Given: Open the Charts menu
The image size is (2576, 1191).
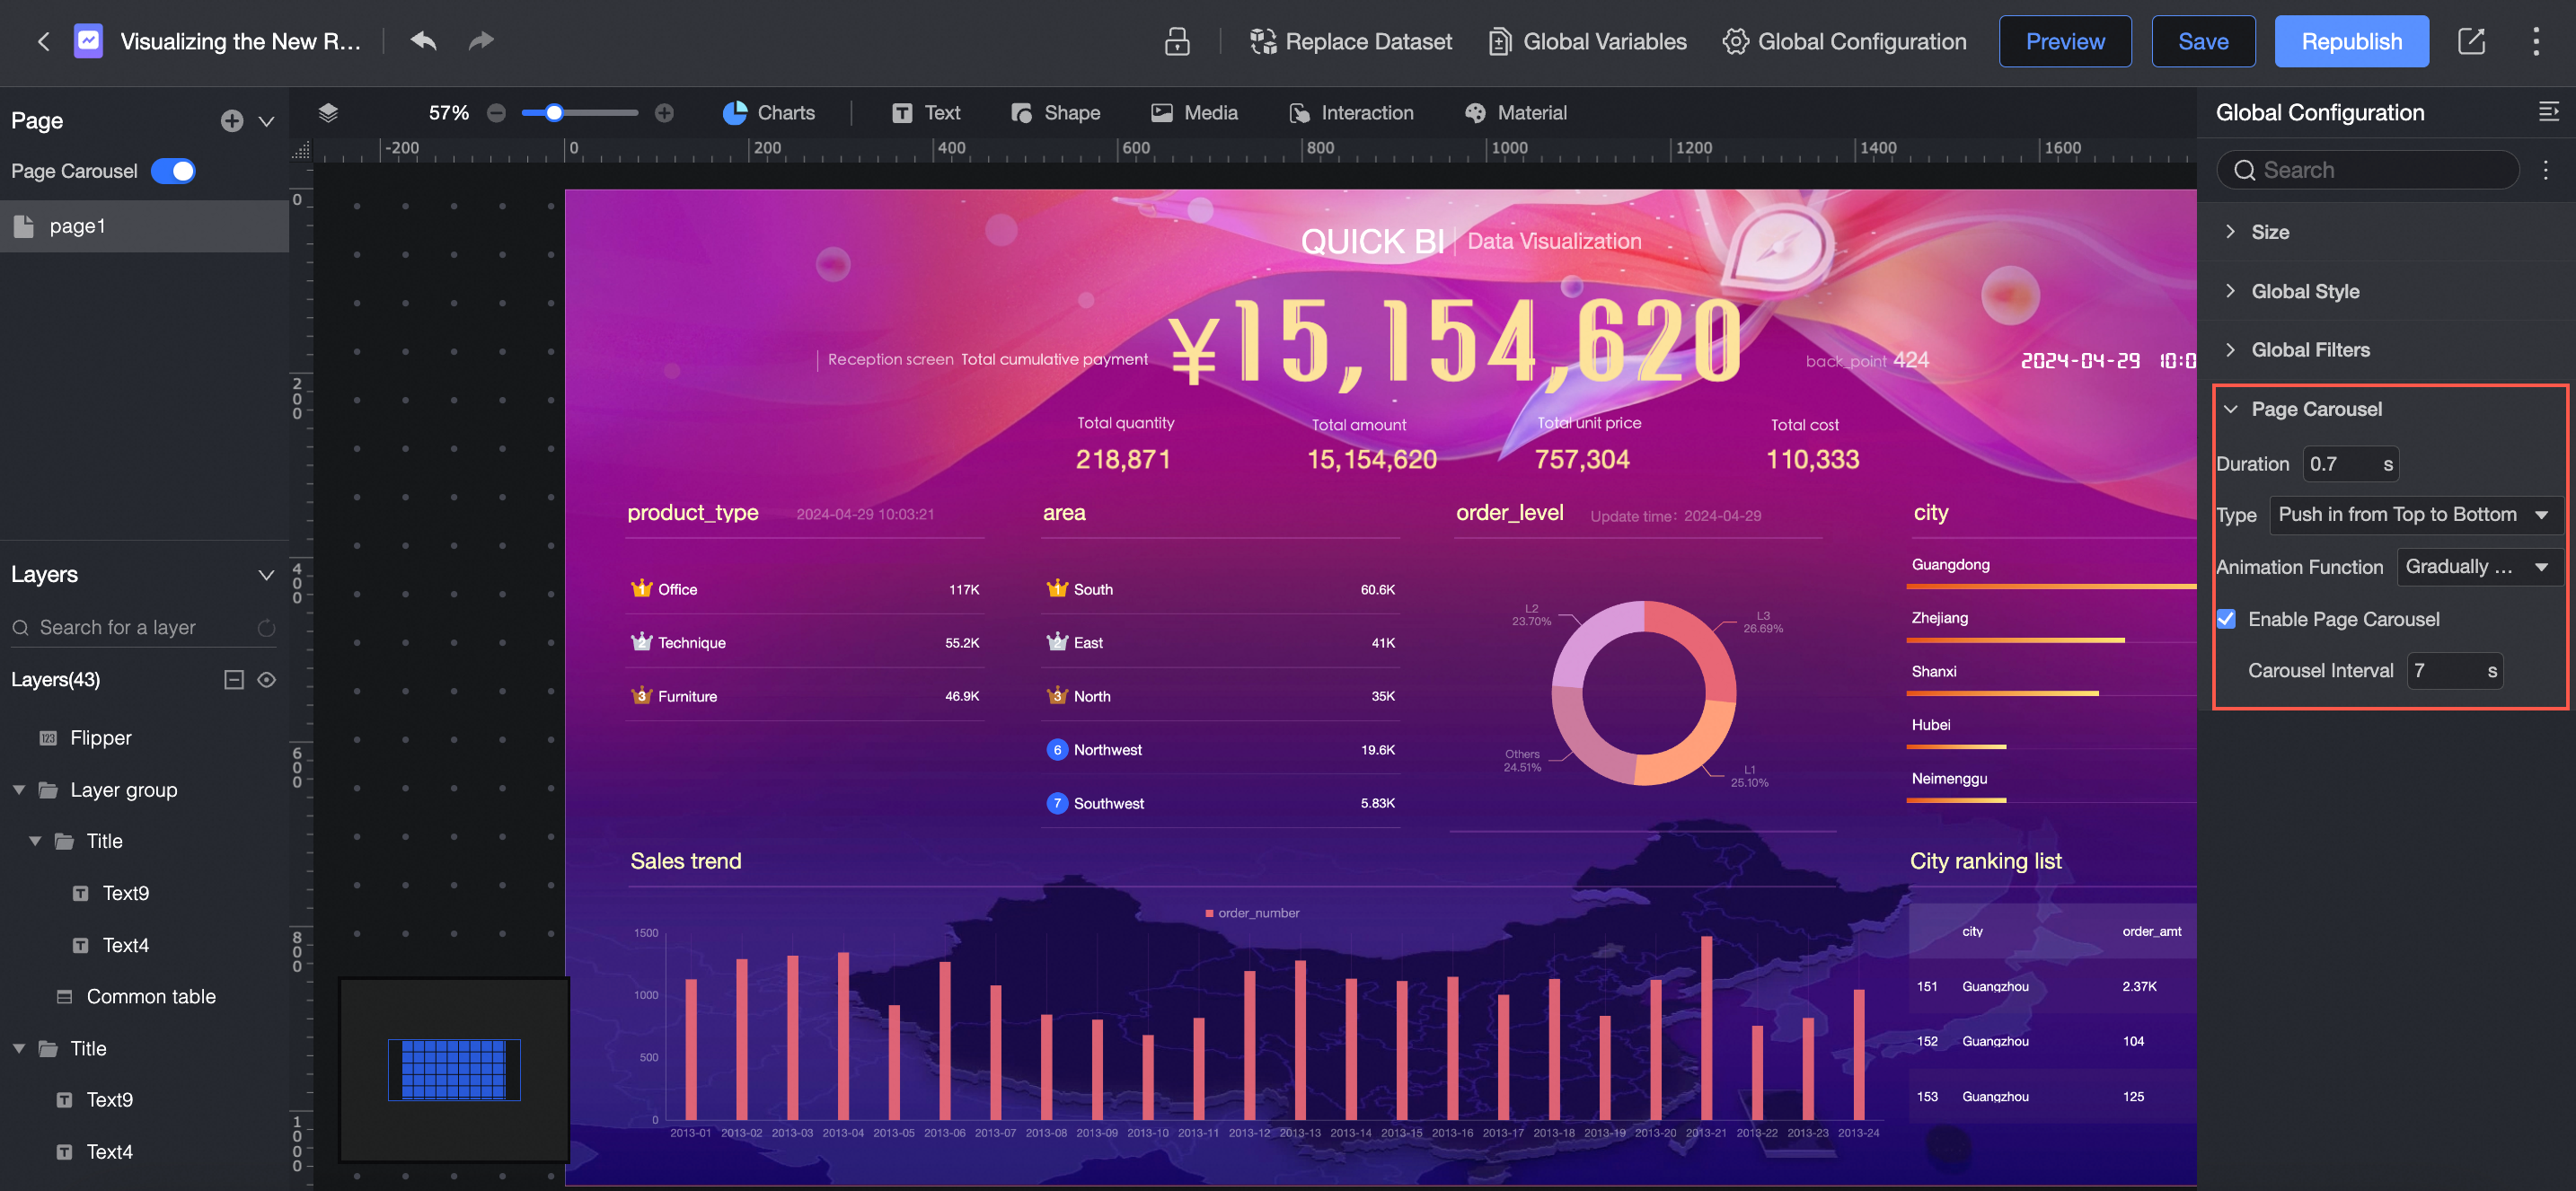Looking at the screenshot, I should point(768,113).
